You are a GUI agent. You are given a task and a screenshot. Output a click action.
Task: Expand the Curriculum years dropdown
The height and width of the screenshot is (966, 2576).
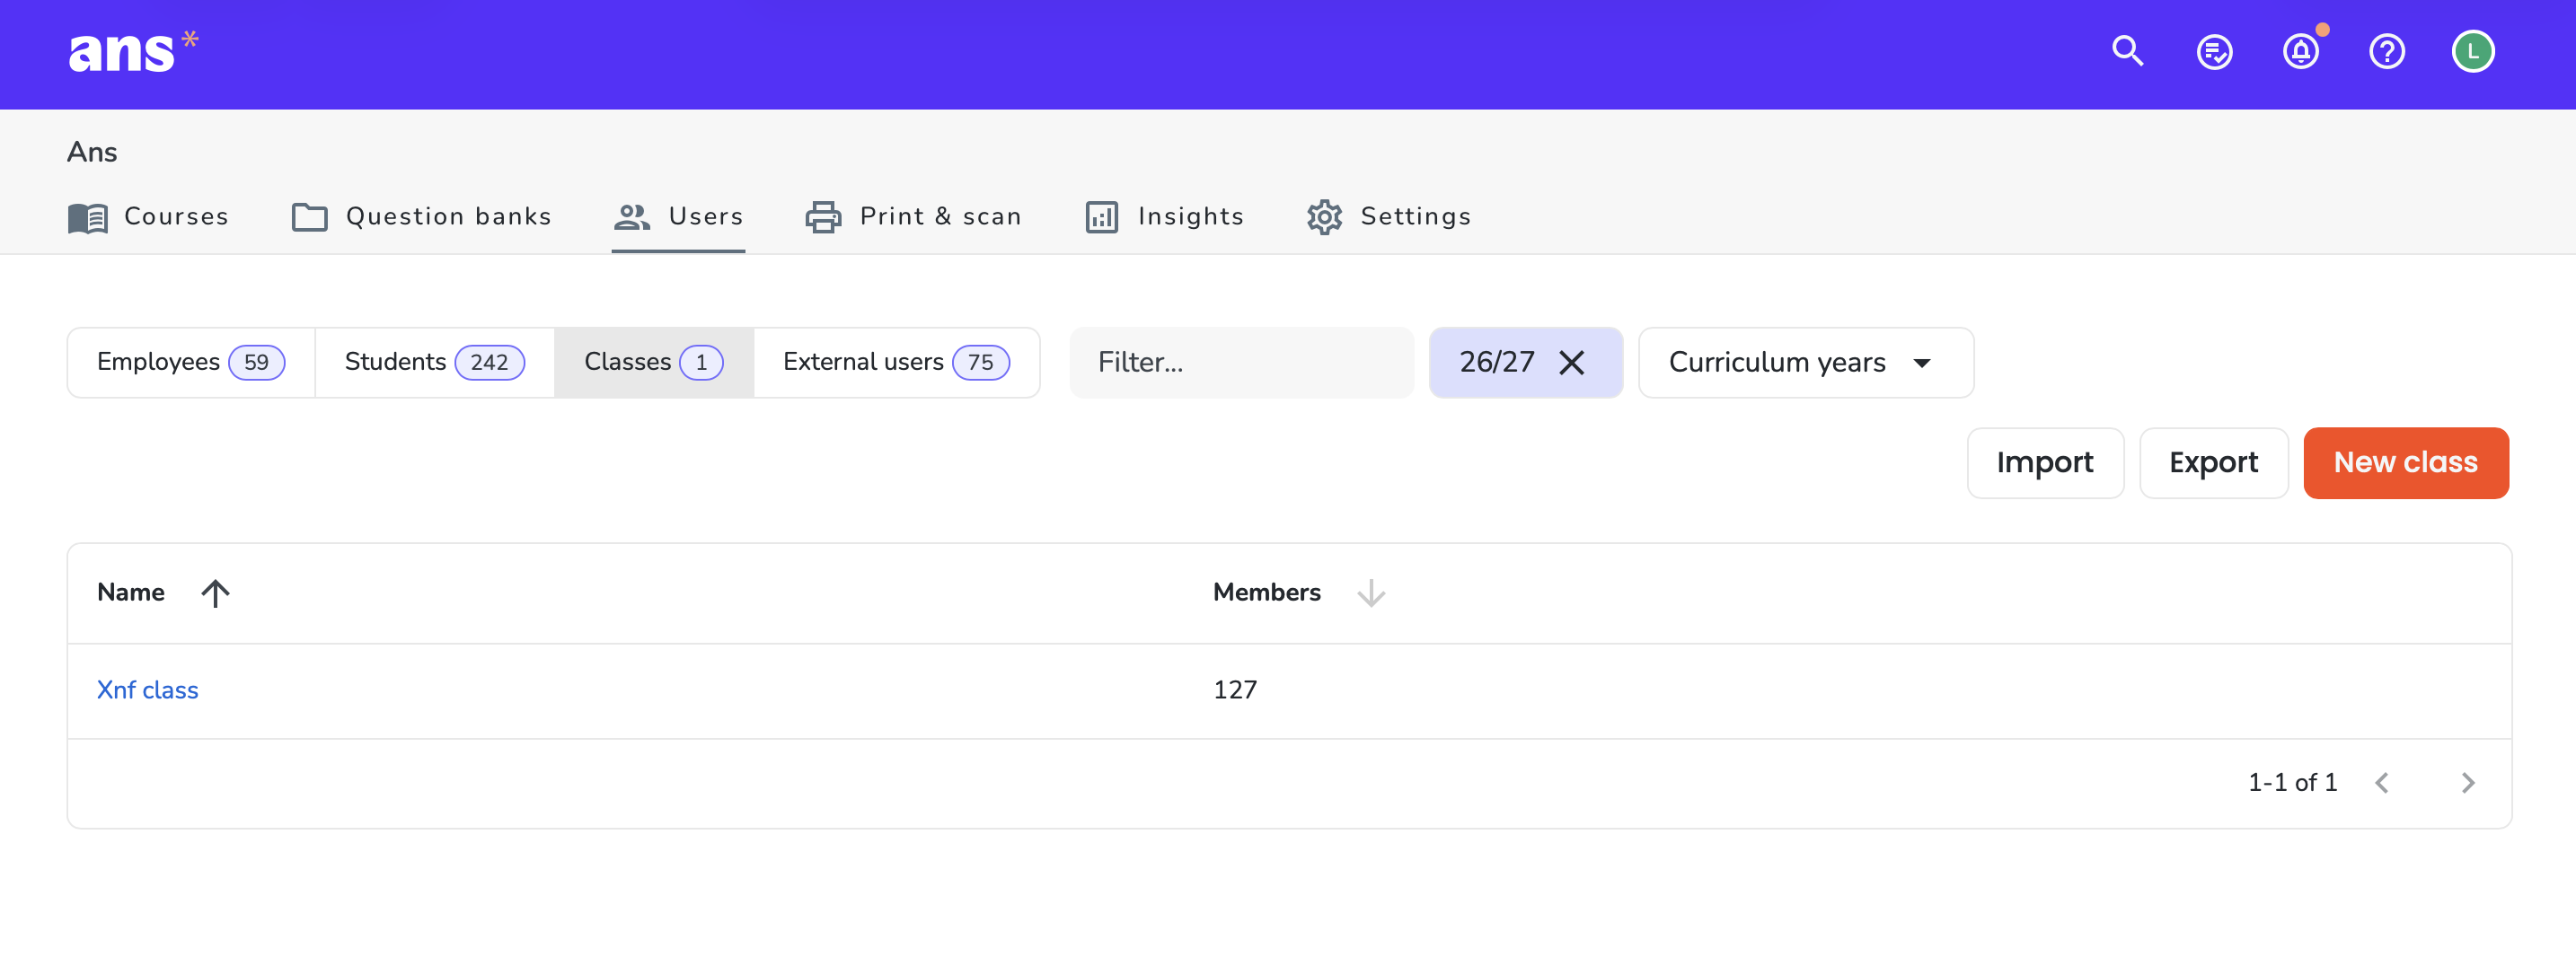(x=1805, y=363)
